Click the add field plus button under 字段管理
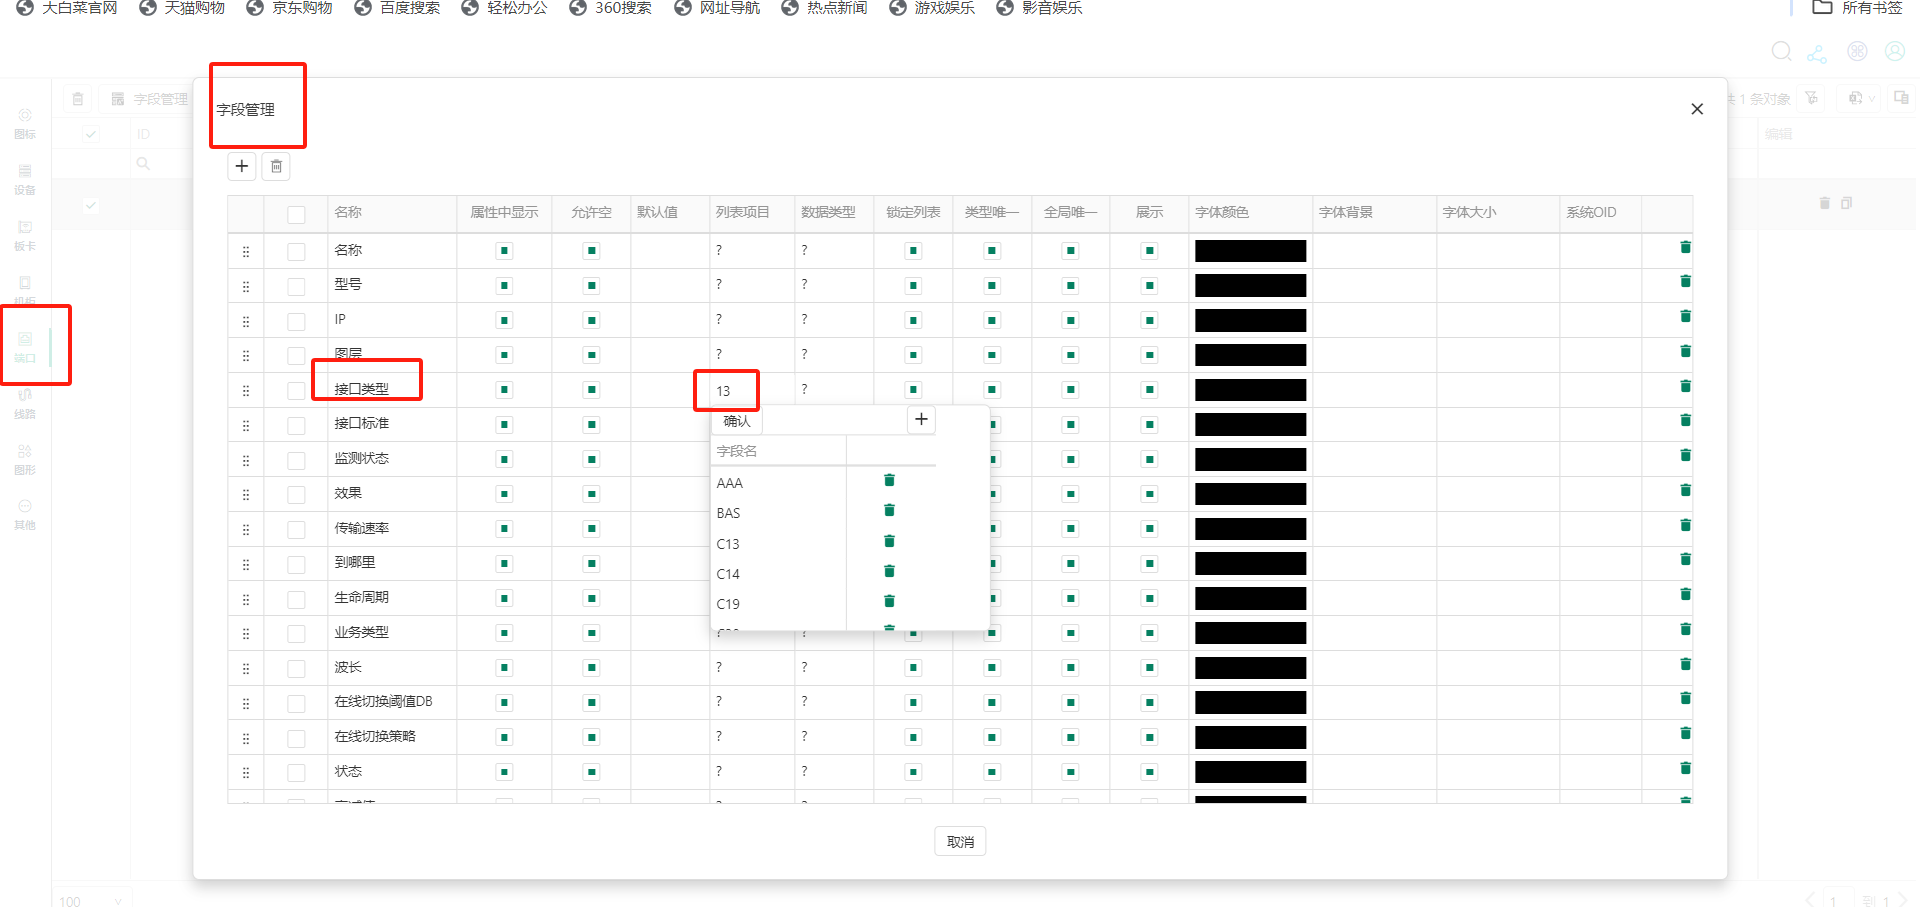Image resolution: width=1920 pixels, height=907 pixels. point(242,166)
